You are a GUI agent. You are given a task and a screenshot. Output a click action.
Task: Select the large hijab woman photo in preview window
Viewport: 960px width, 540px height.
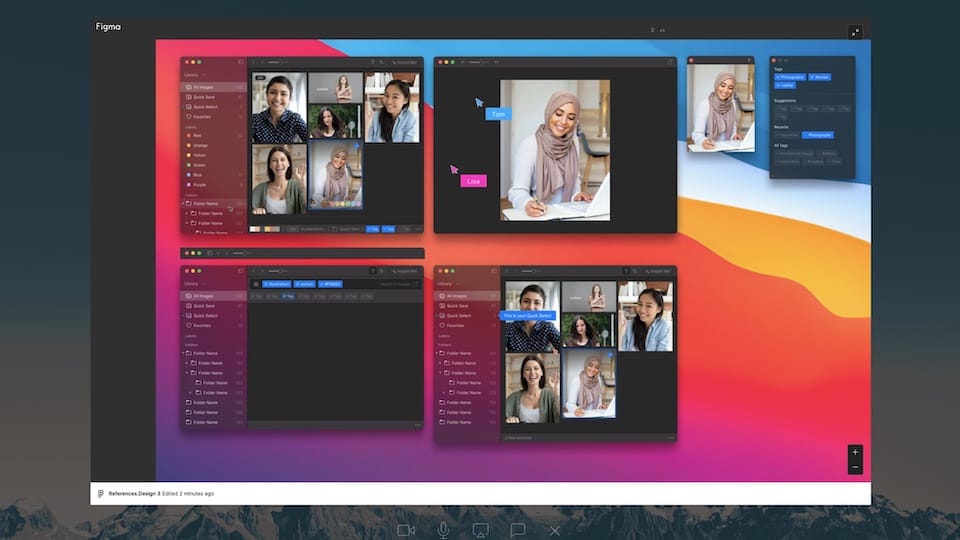click(555, 150)
